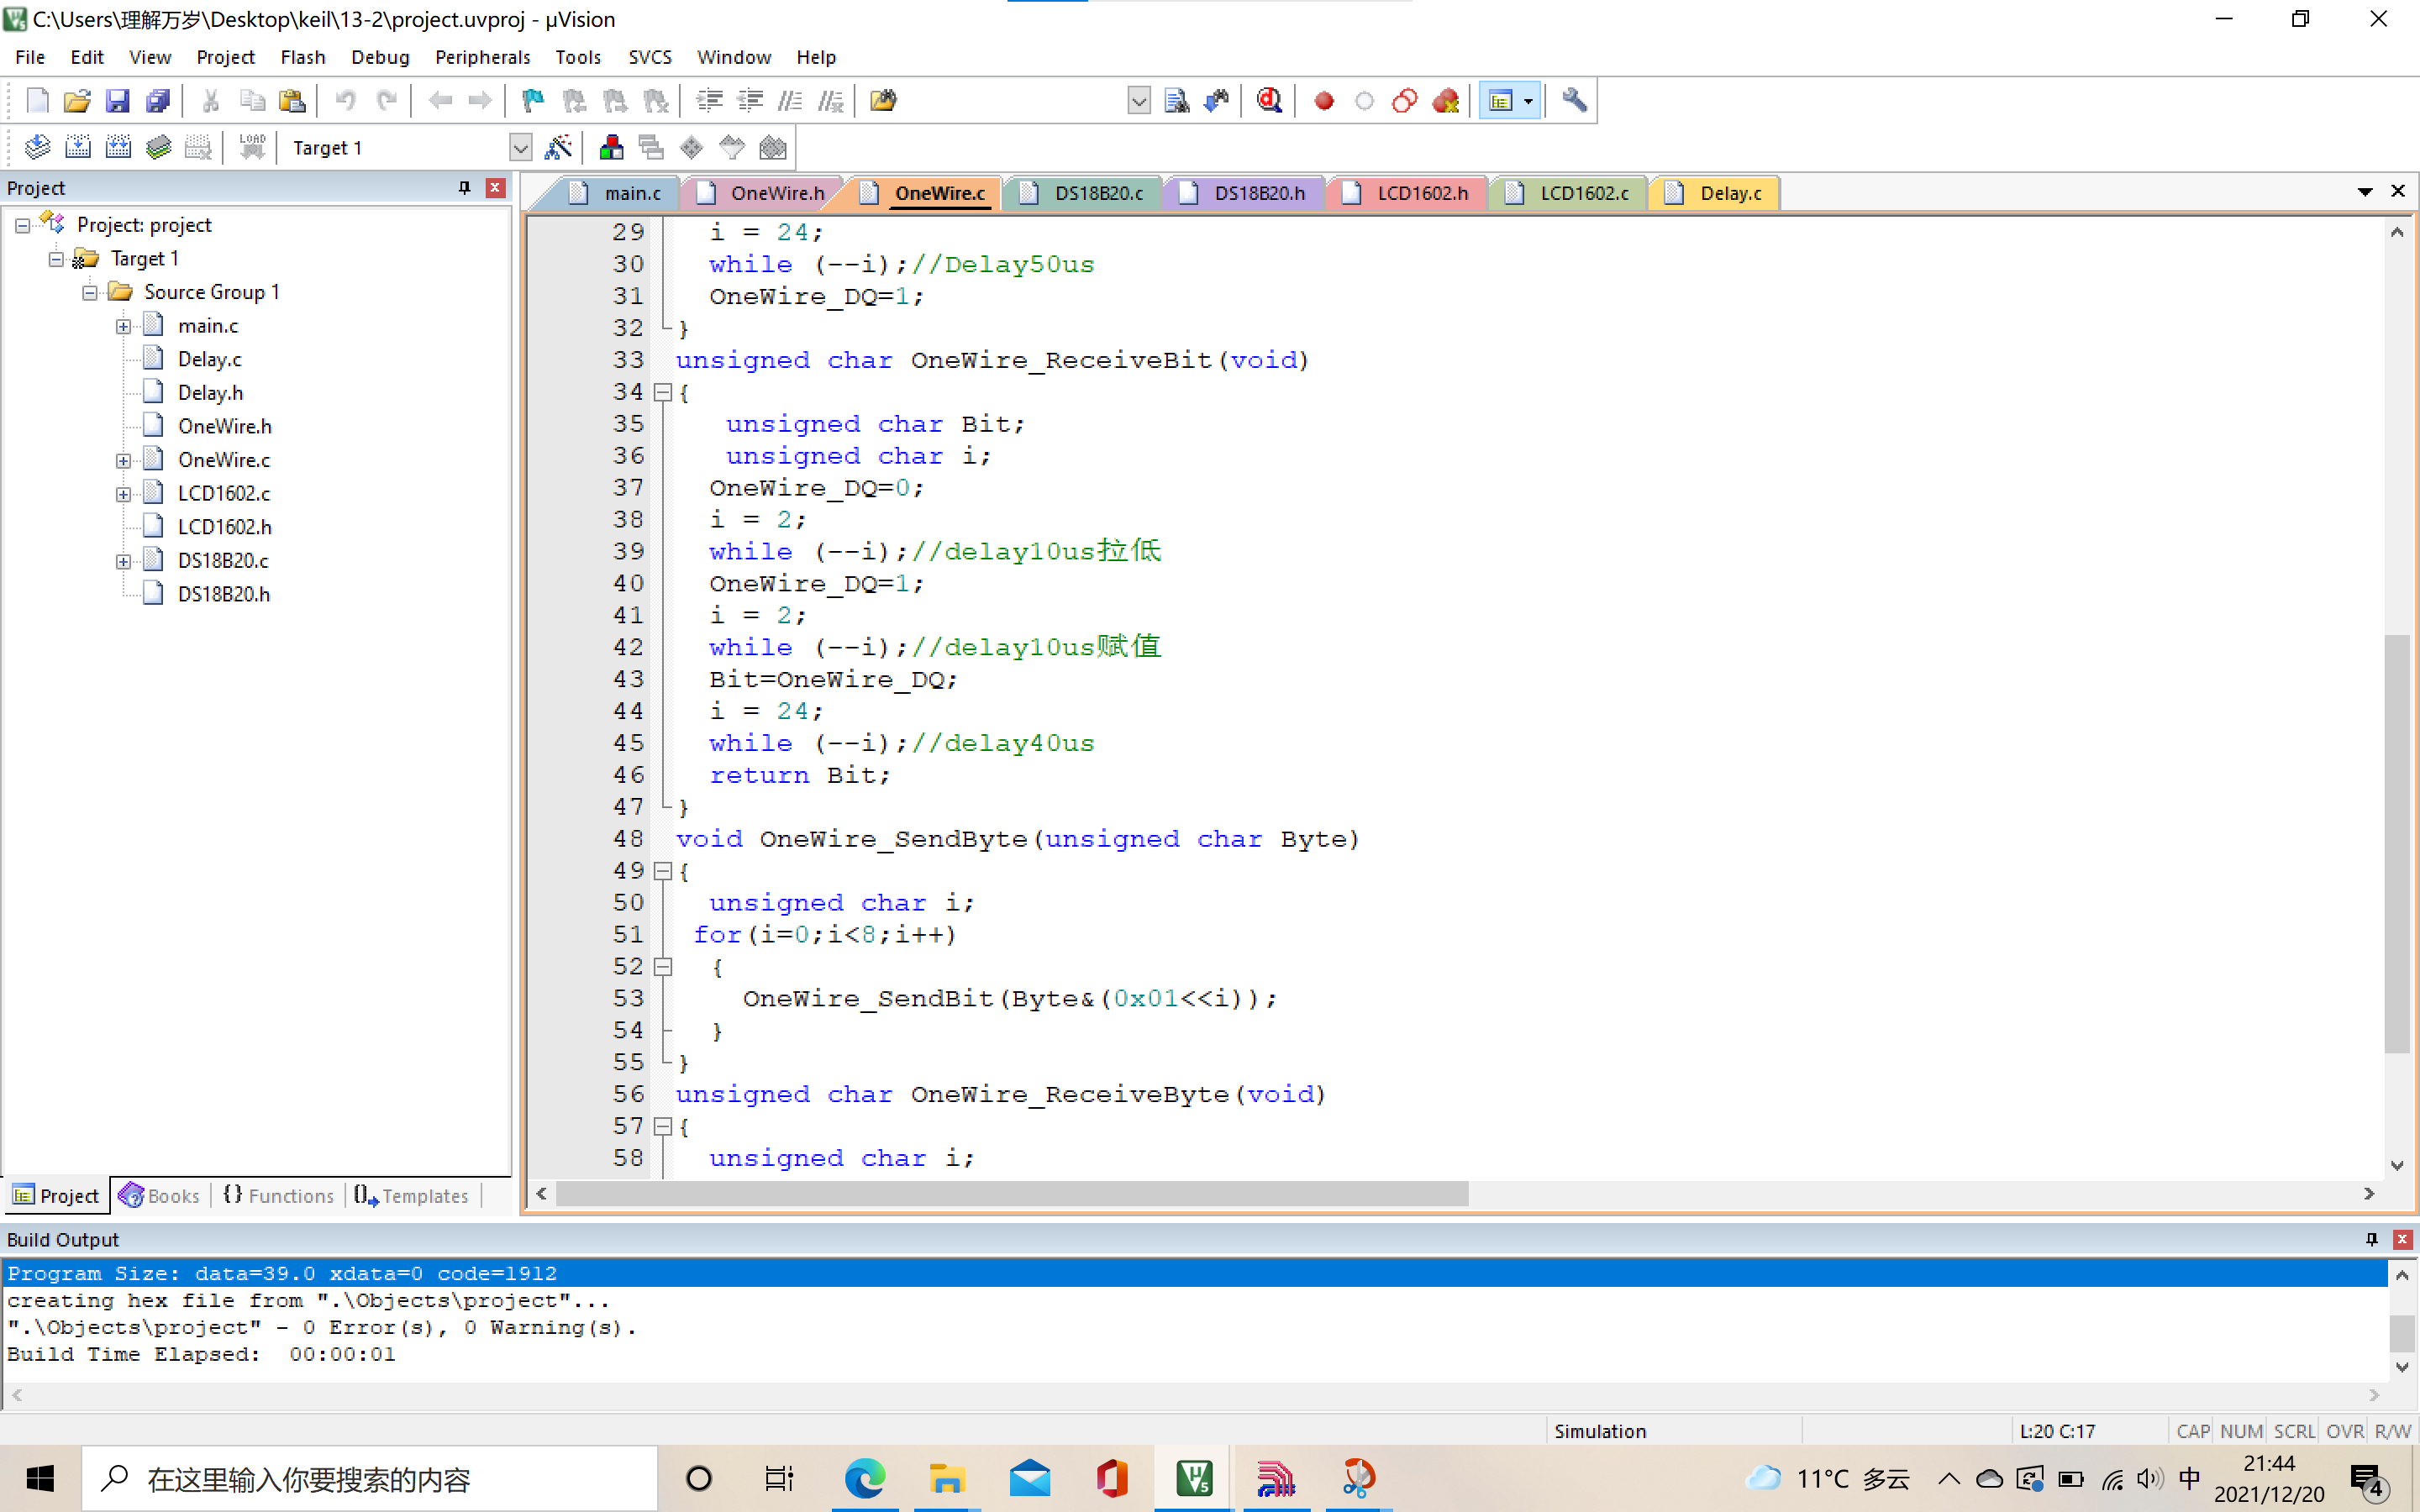Insert a bookmark with the flag icon
The width and height of the screenshot is (2420, 1512).
point(533,101)
